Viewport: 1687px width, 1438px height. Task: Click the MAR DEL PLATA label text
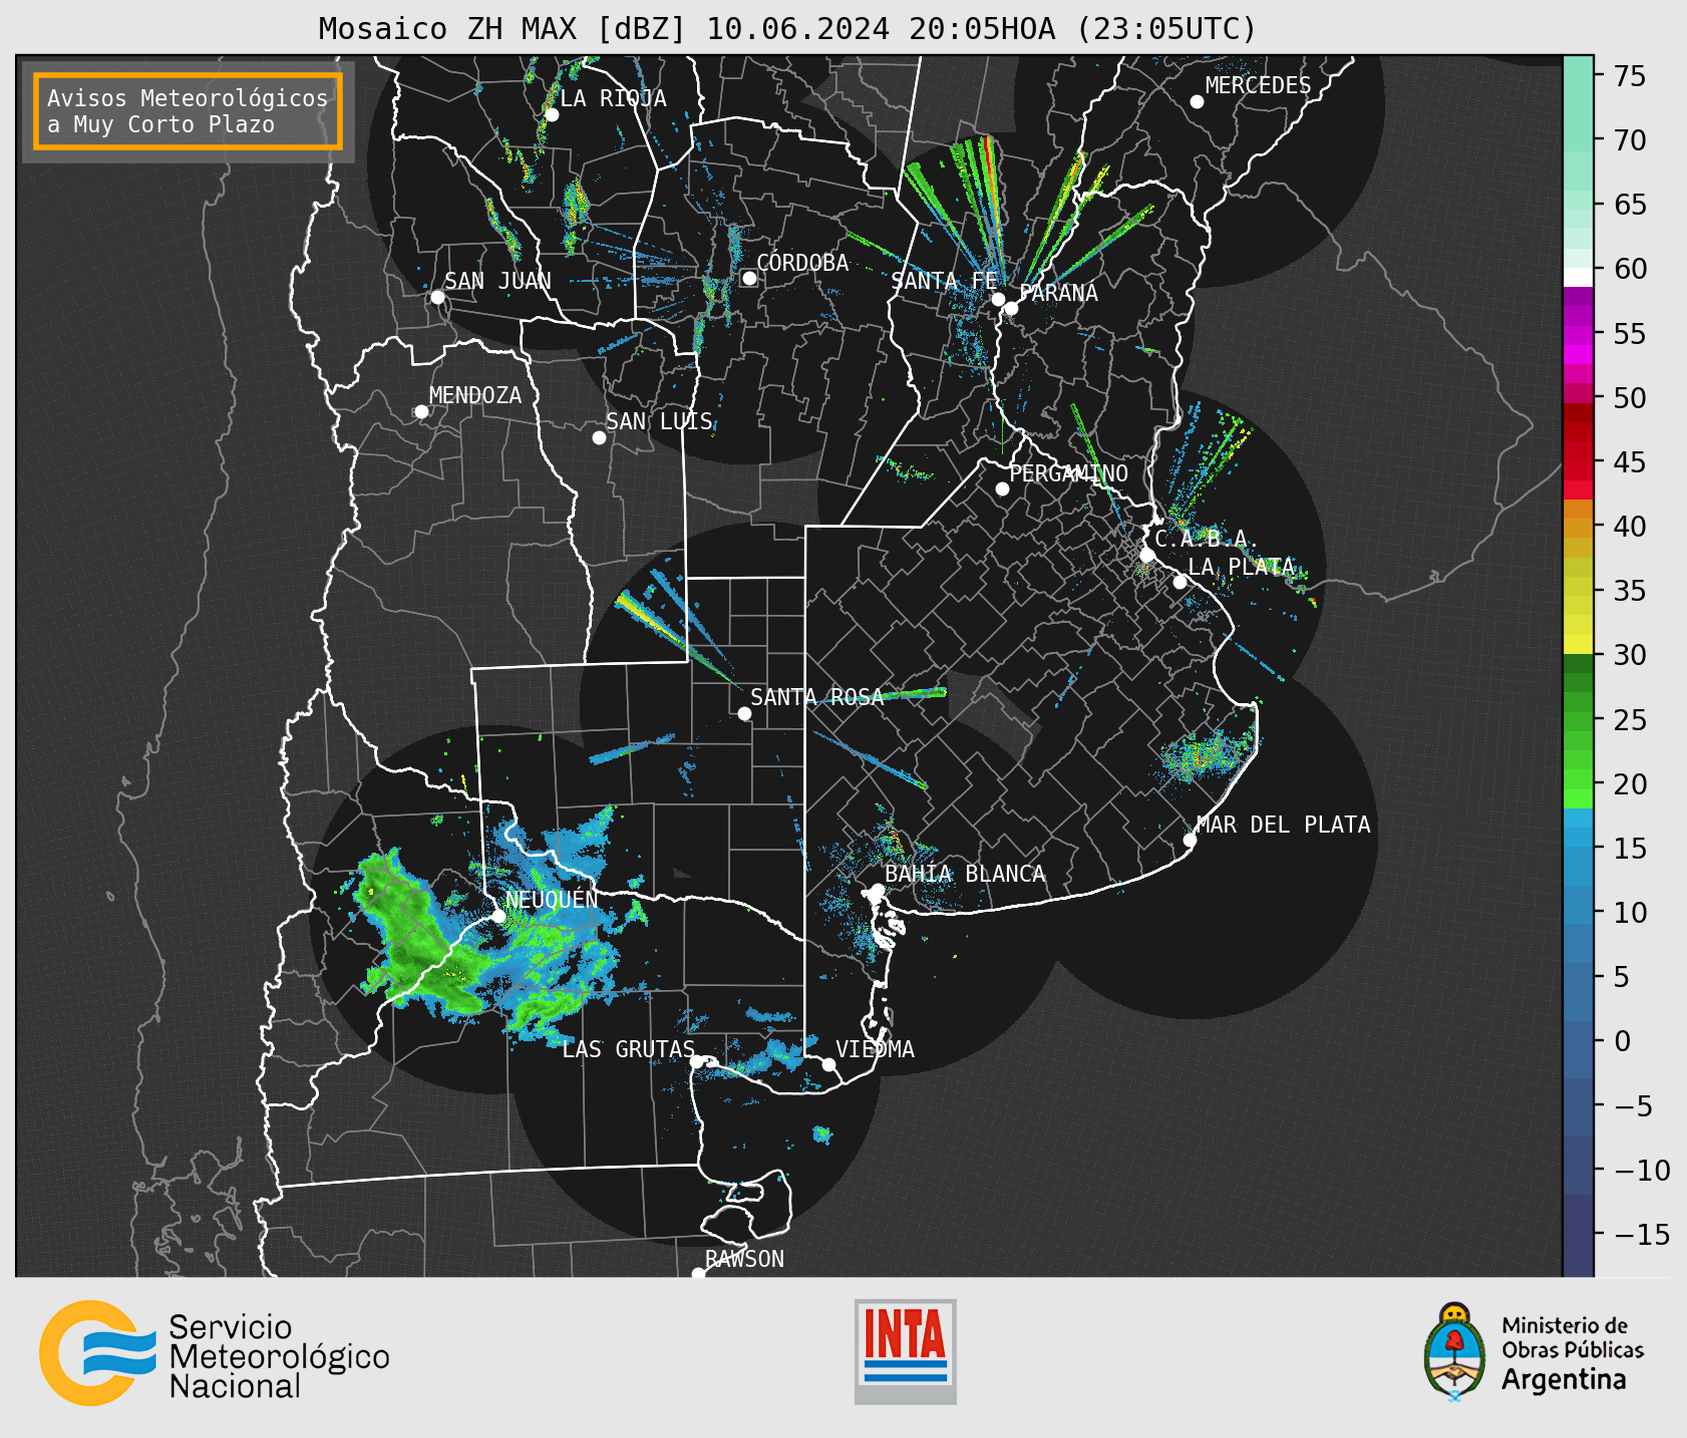point(1283,824)
